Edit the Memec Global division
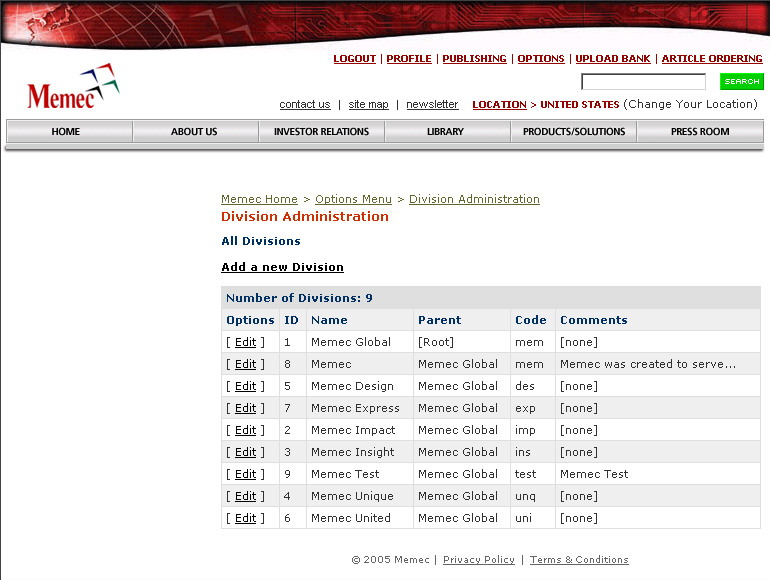 coord(245,342)
